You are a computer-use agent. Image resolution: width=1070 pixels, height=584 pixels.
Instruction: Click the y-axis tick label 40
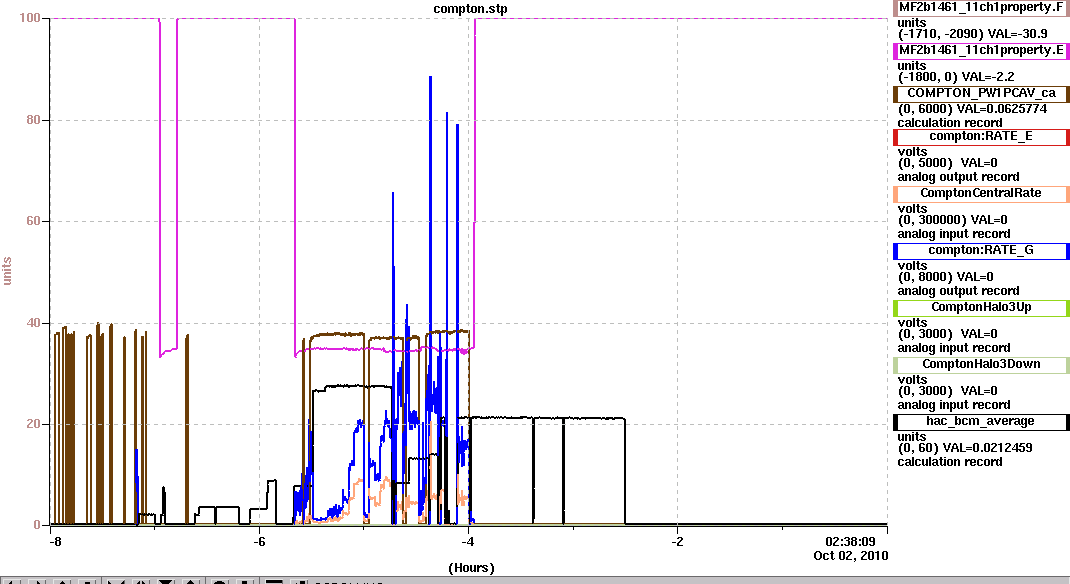tap(33, 323)
